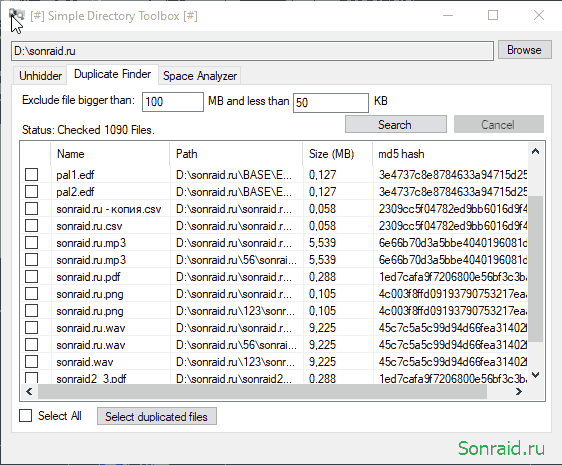Viewport: 562px width, 465px height.
Task: Click the 0,127 size of pal2.edf
Action: click(322, 192)
